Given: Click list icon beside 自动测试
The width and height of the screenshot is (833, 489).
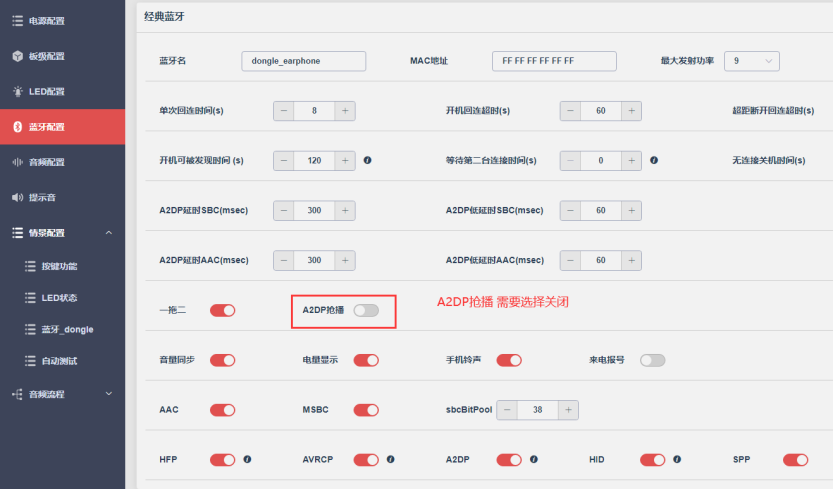Looking at the screenshot, I should [x=30, y=361].
